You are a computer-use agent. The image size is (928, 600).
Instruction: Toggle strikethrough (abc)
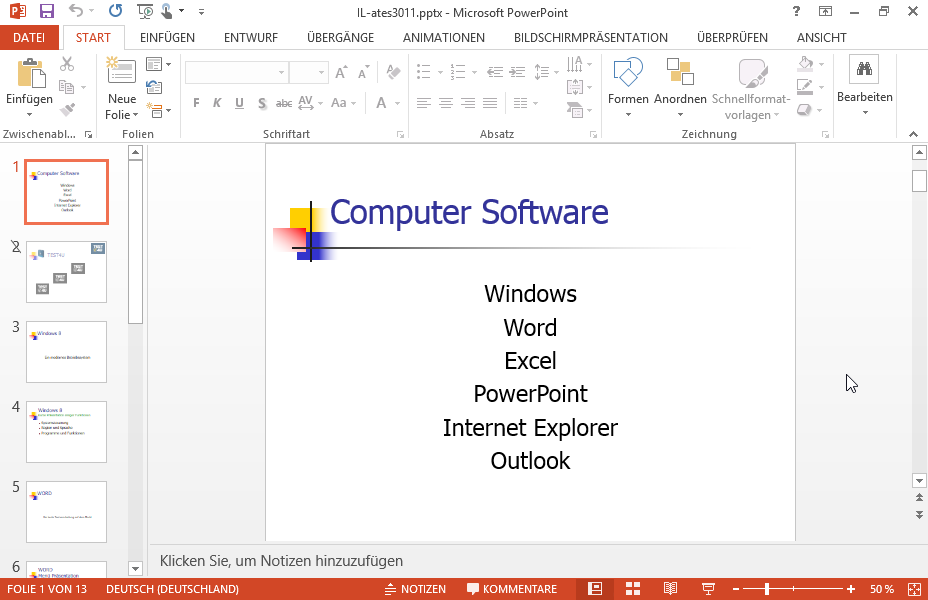(x=284, y=104)
